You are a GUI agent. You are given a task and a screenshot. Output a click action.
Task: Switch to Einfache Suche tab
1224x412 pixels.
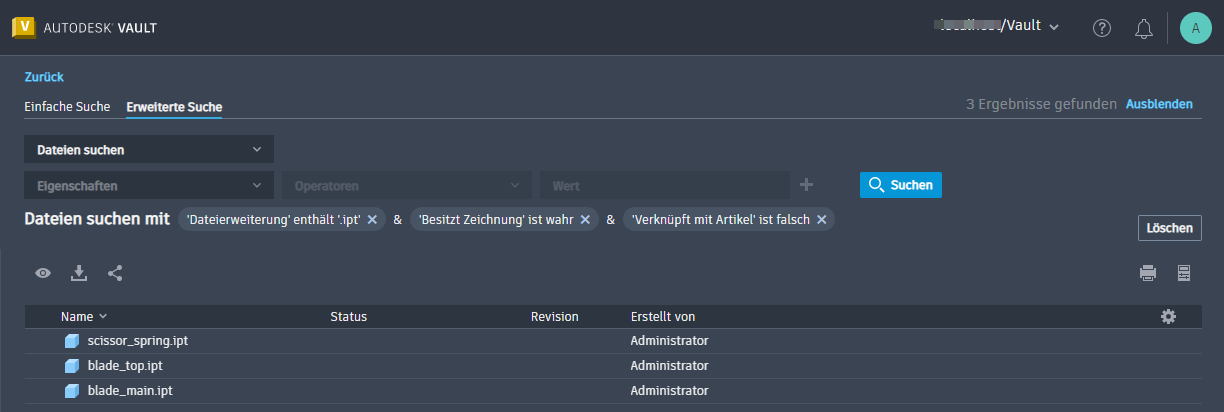pos(67,107)
